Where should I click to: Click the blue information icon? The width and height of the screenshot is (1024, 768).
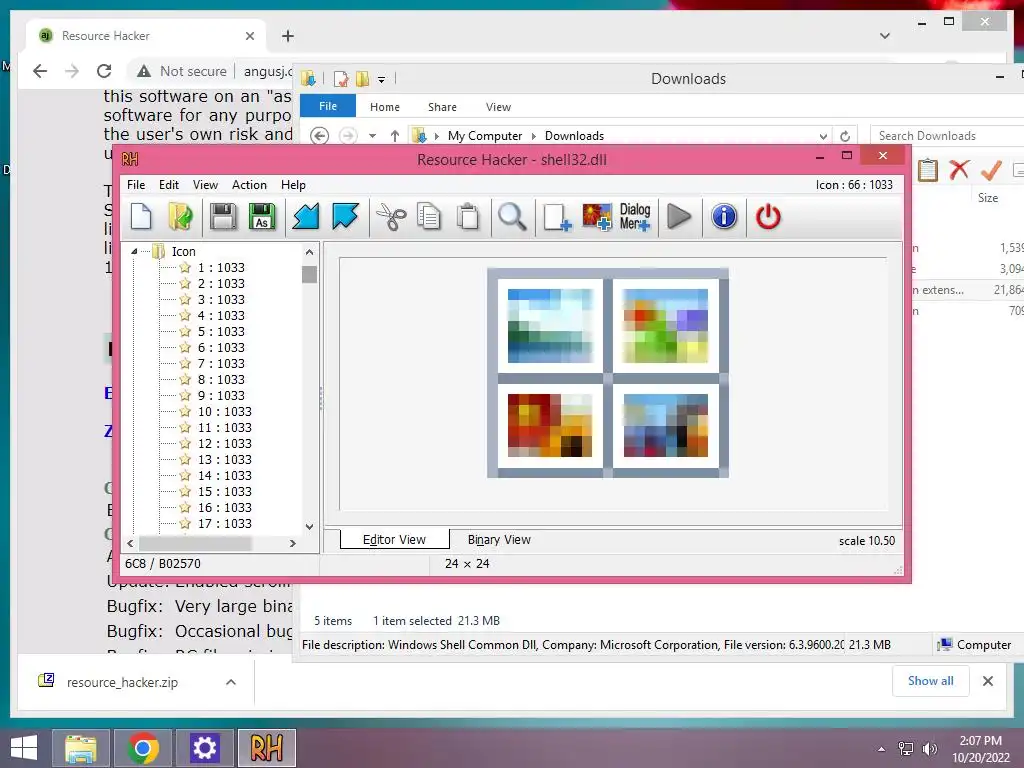(724, 217)
